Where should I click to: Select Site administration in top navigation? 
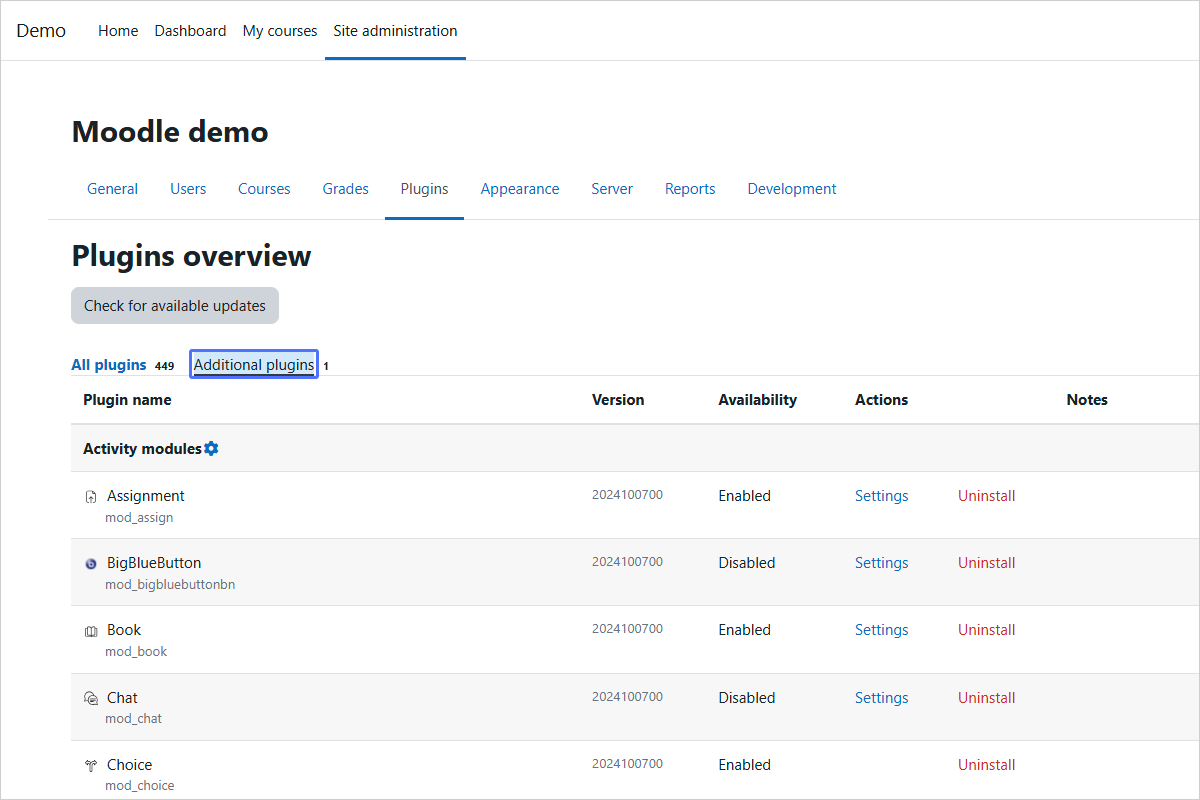395,31
